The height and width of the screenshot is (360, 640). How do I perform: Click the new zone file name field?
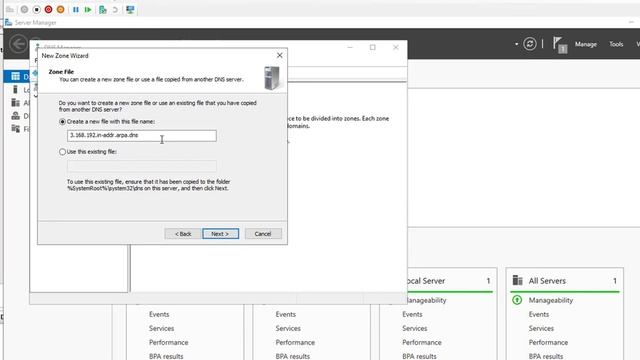[142, 136]
